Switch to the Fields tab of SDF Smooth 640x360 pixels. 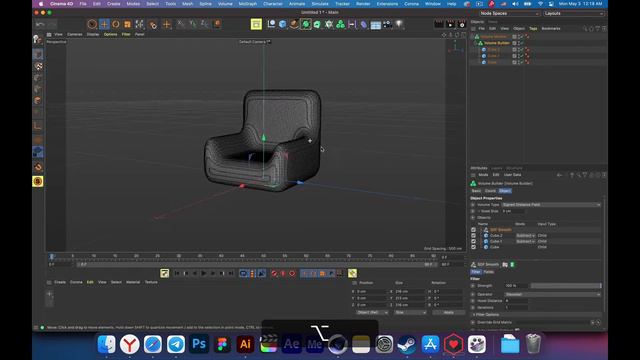489,272
